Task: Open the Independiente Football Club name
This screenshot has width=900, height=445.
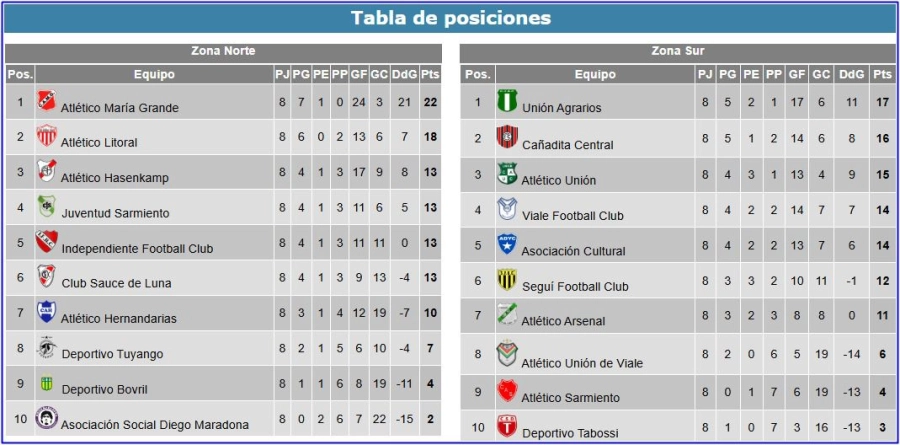Action: tap(137, 249)
